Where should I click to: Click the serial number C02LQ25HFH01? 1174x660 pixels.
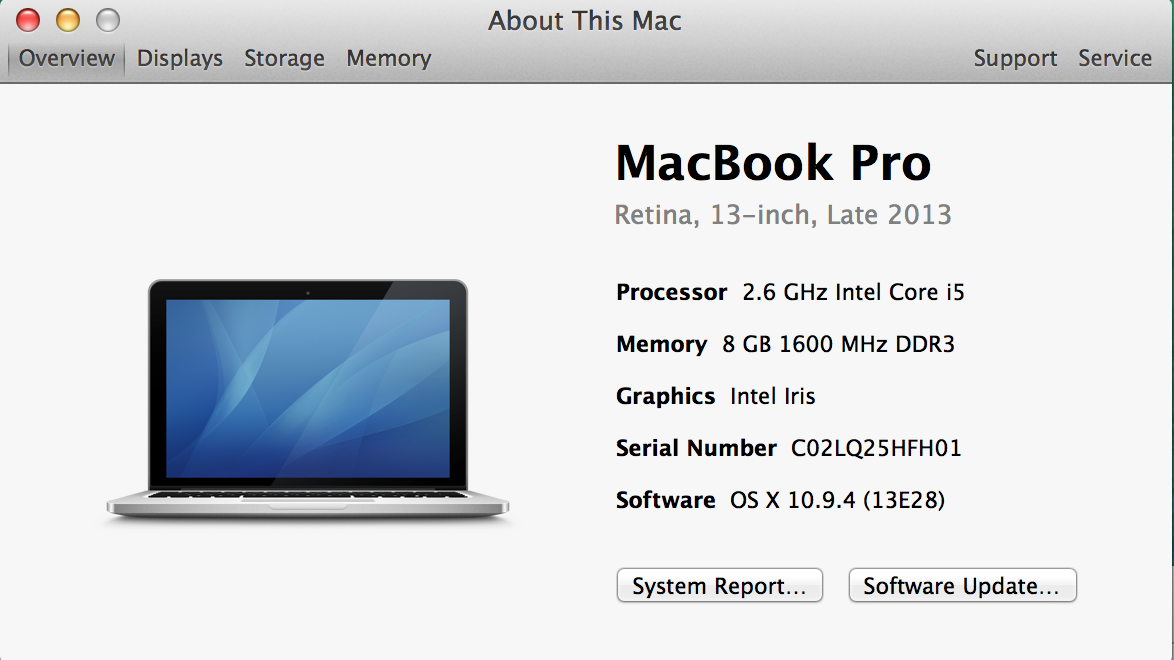[x=876, y=448]
